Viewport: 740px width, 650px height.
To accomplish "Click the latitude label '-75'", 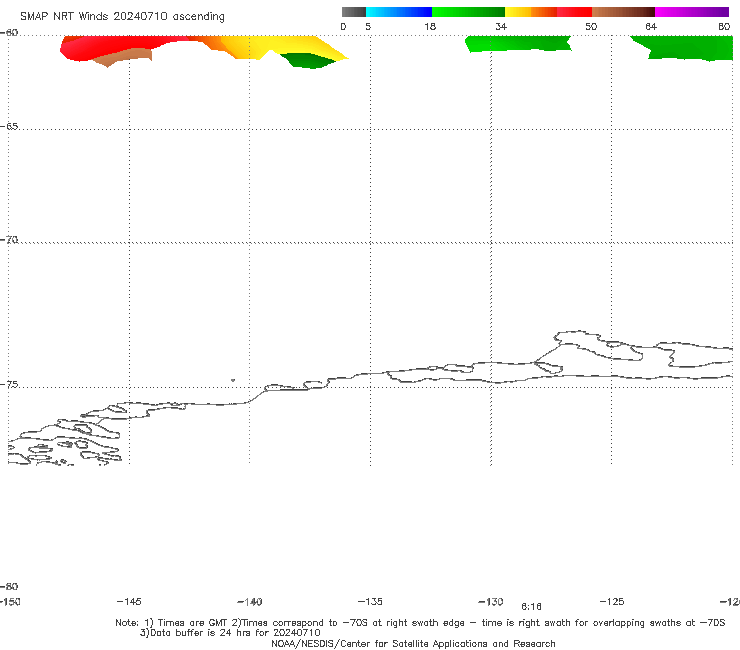I will pos(9,385).
